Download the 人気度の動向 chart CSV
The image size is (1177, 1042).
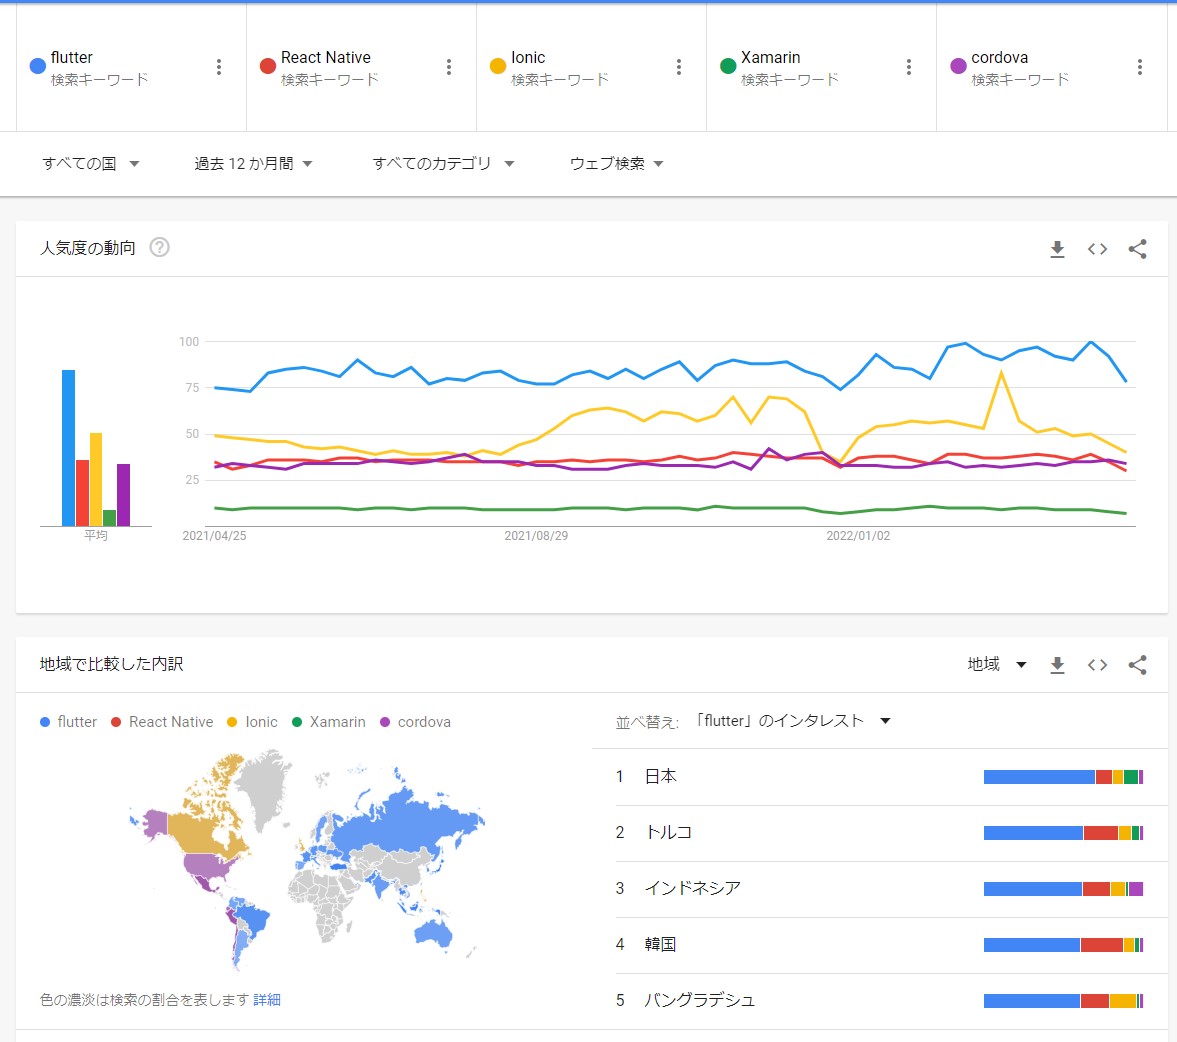pyautogui.click(x=1057, y=249)
